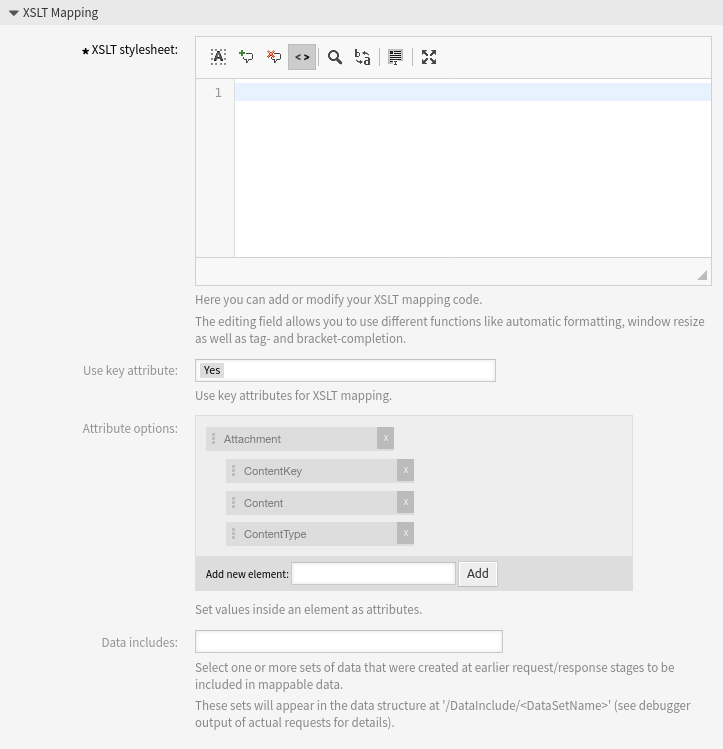Screen dimensions: 723x749
Task: Open the Replace text tool
Action: coord(362,57)
